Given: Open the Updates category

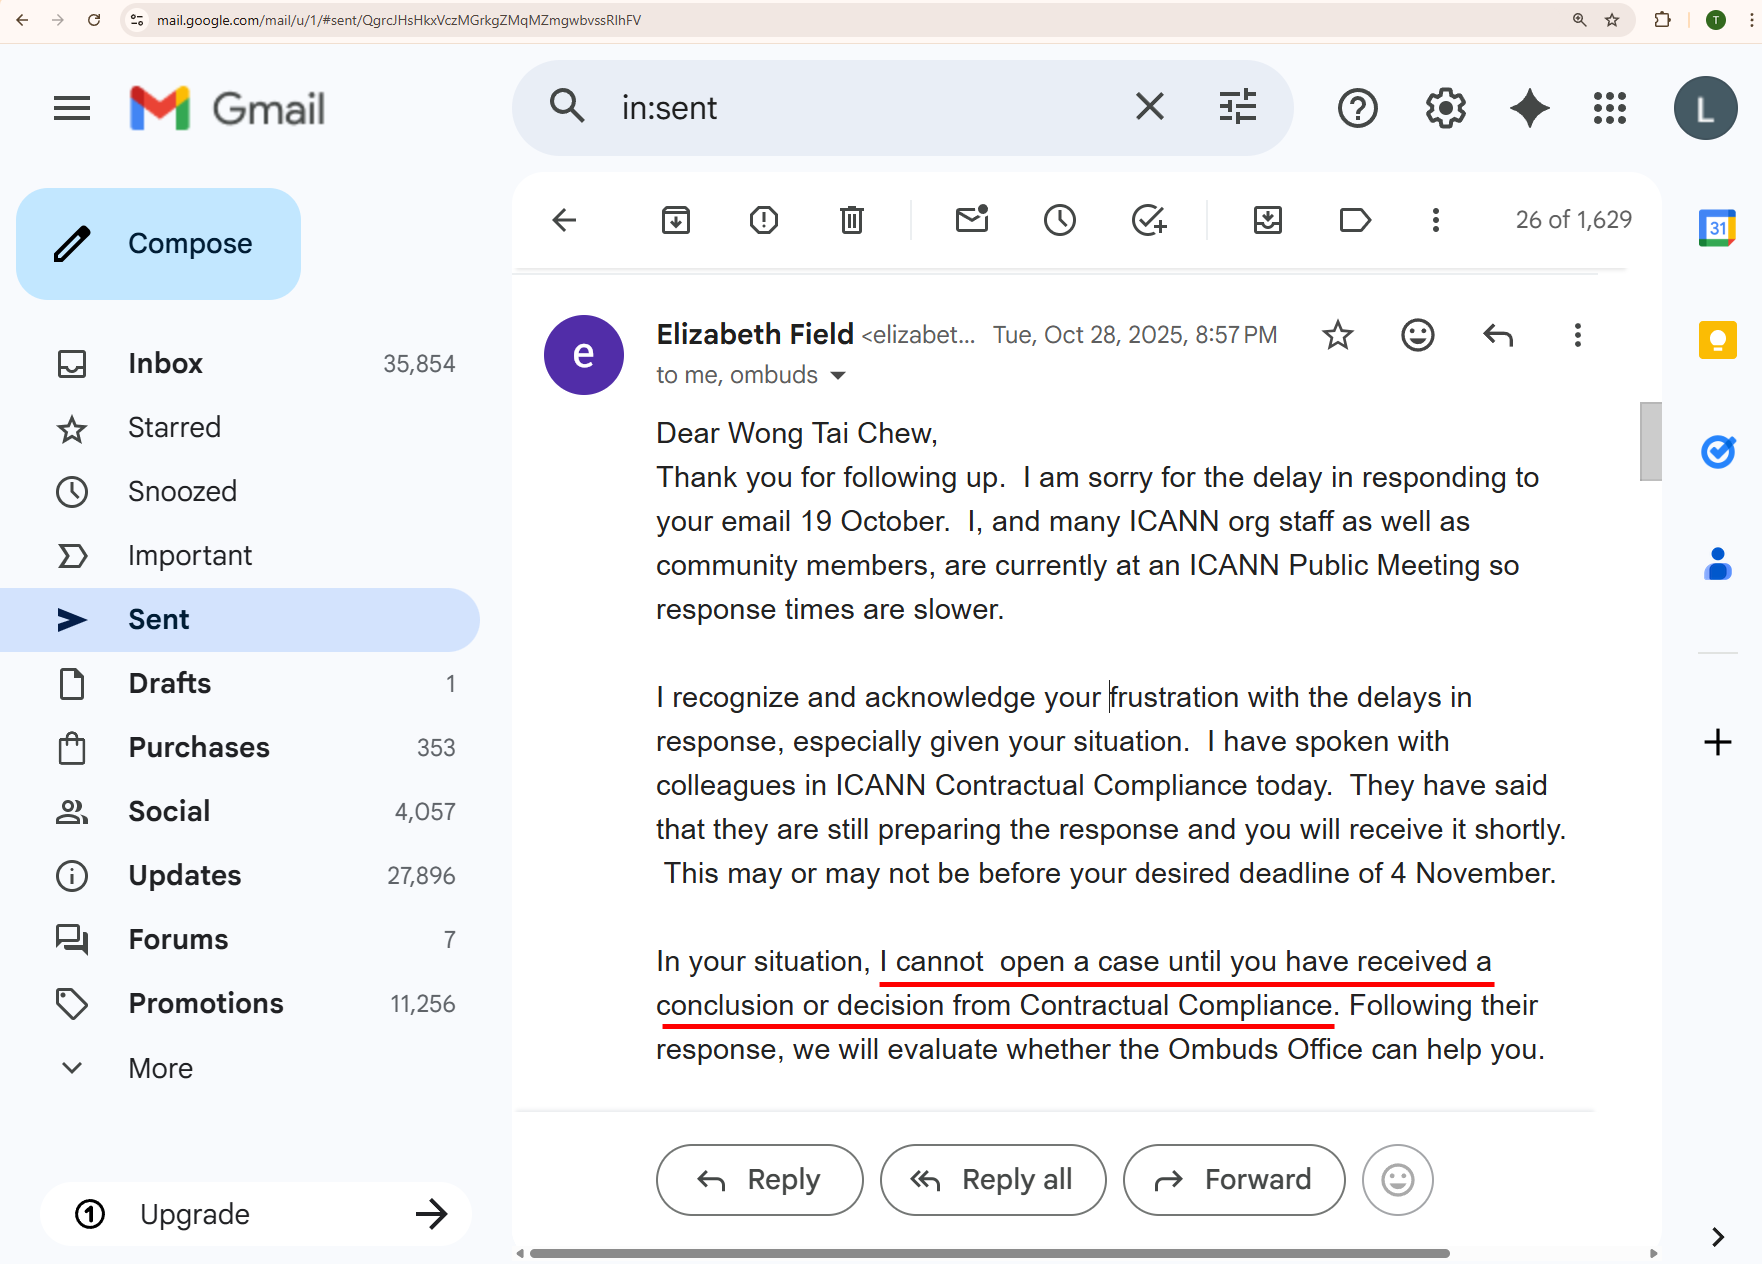Looking at the screenshot, I should [x=240, y=876].
